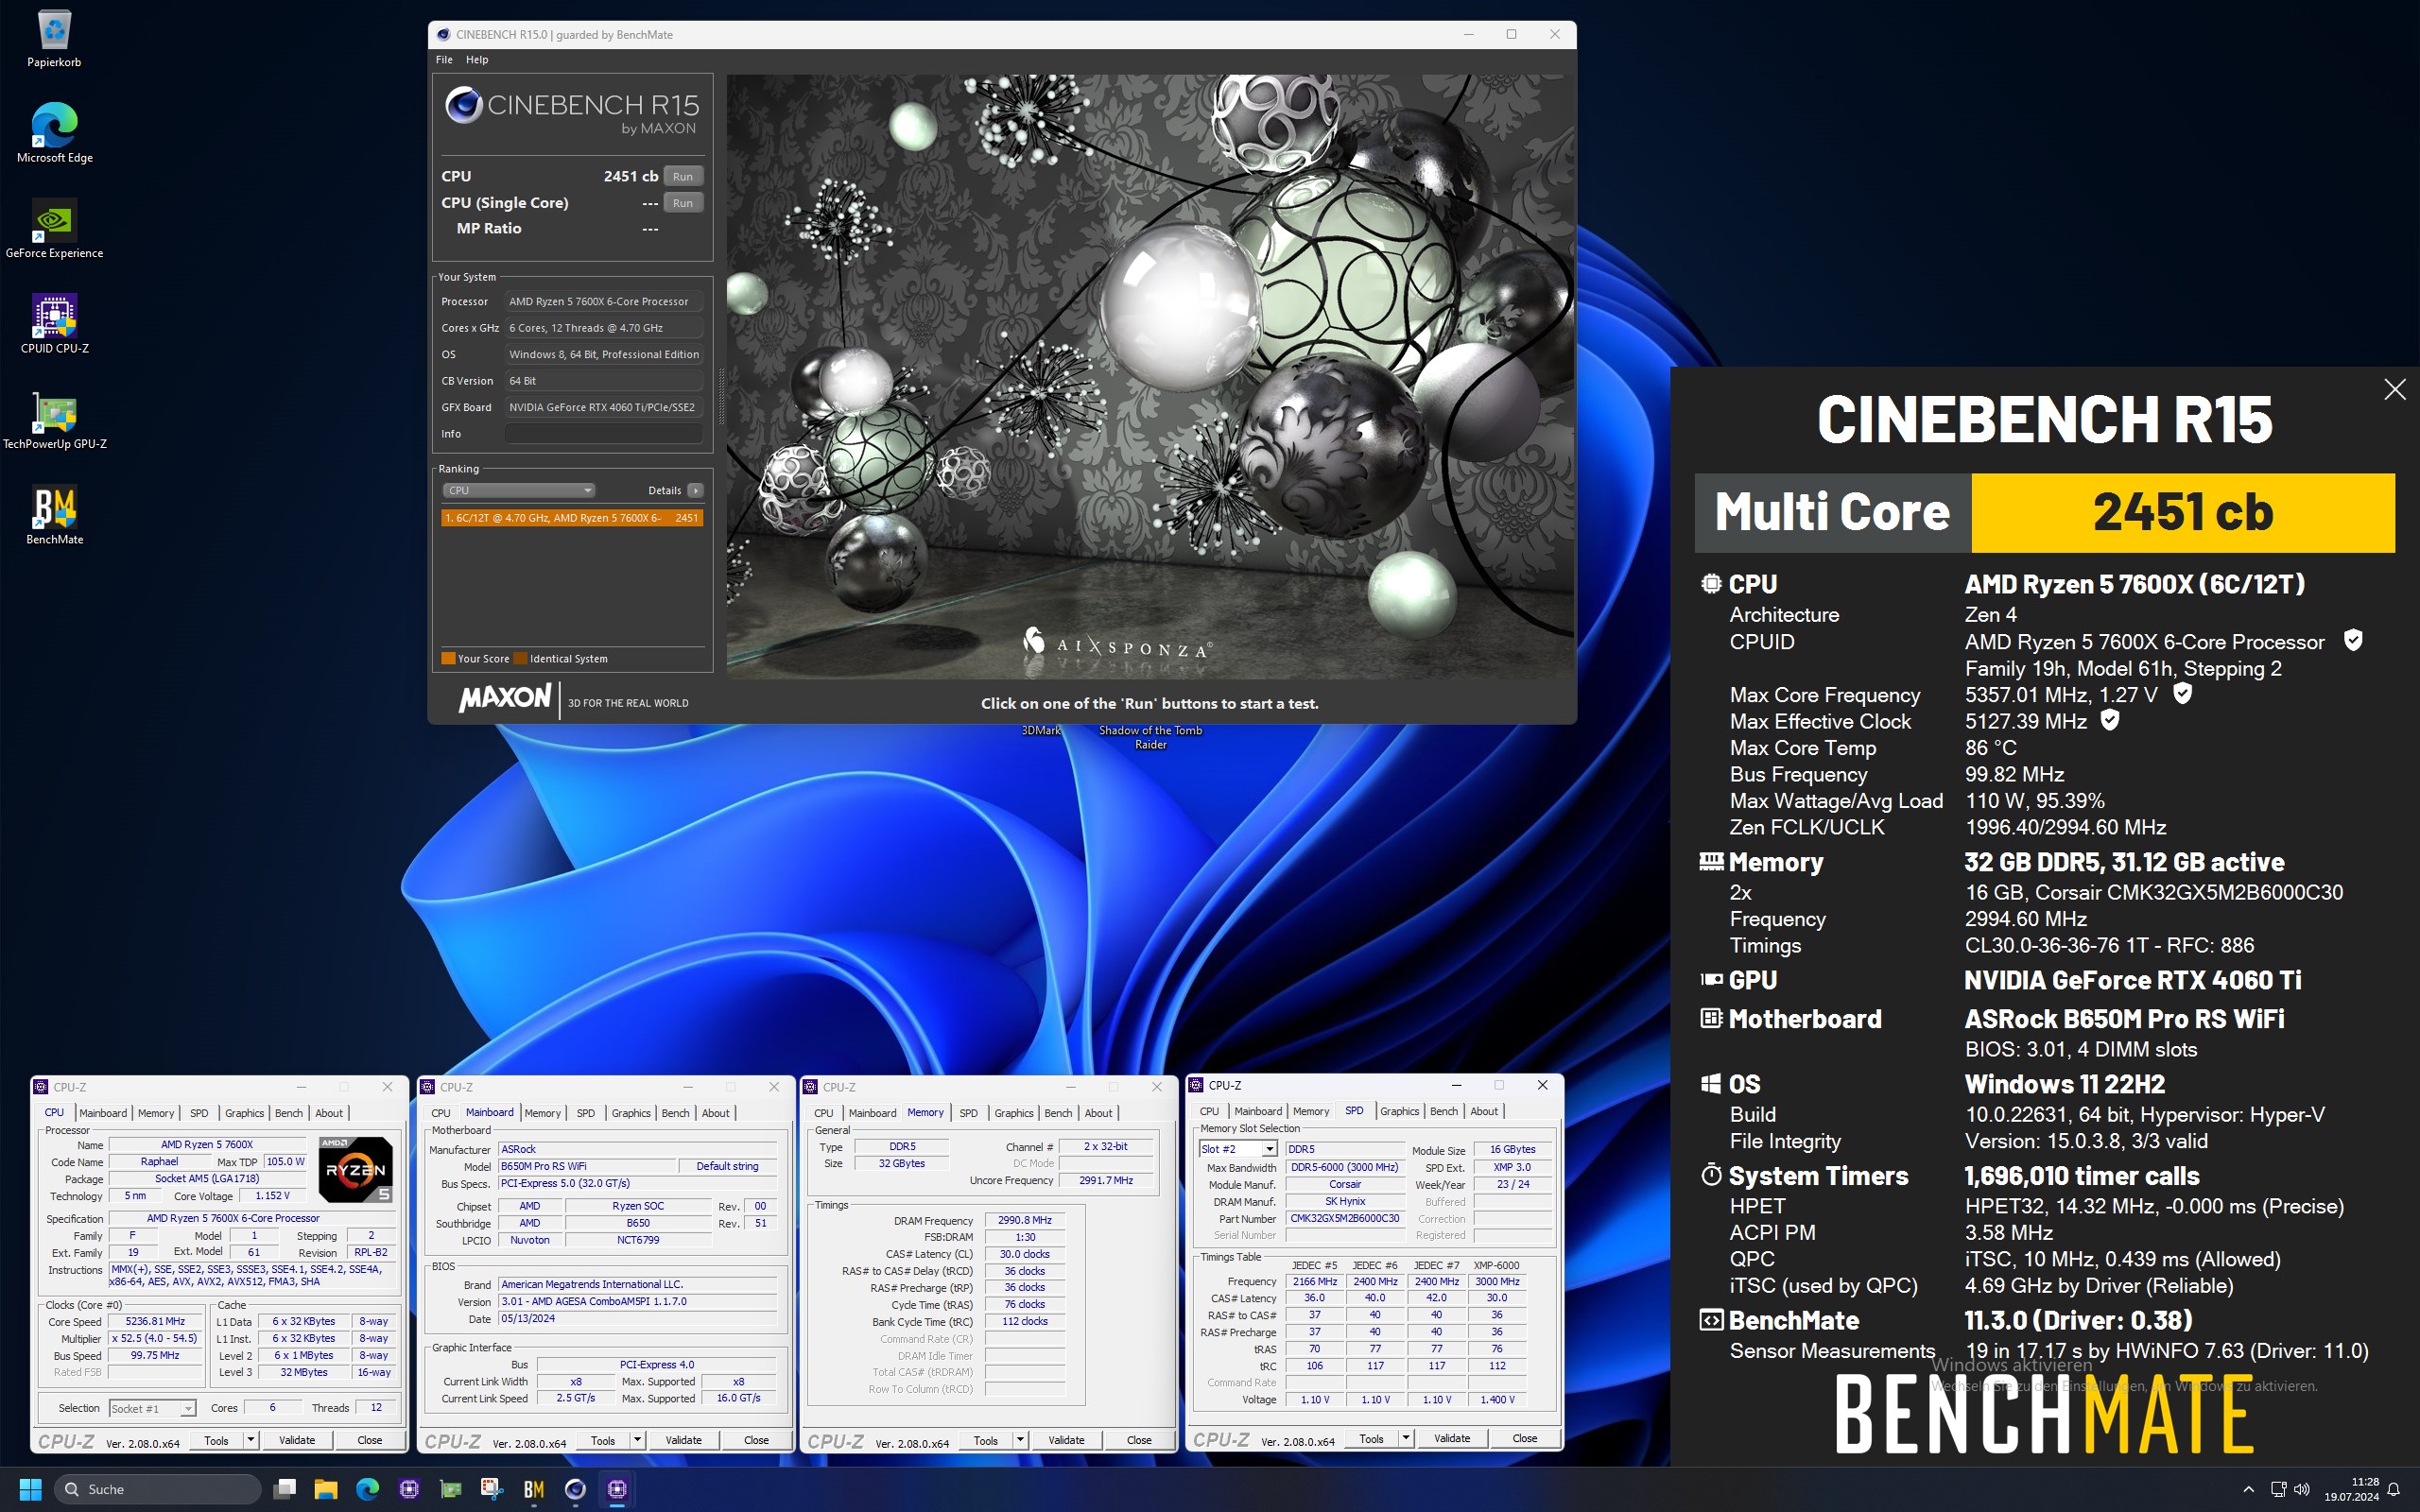Open the Windows Start menu
The height and width of the screenshot is (1512, 2420).
30,1489
